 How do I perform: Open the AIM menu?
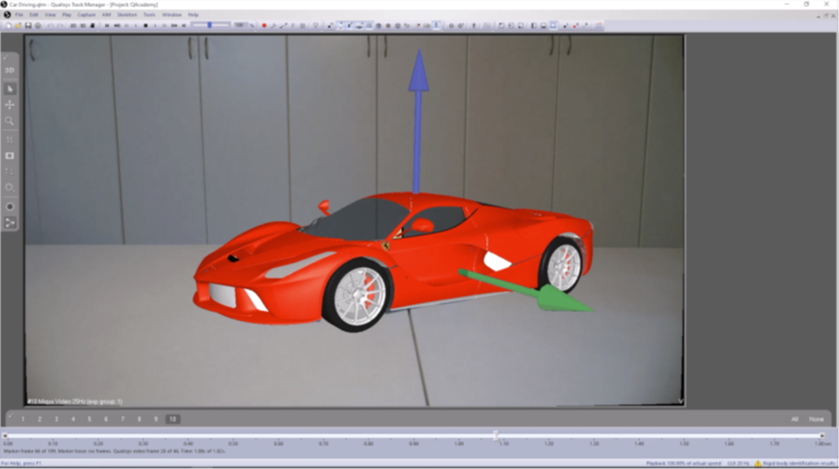pos(106,15)
